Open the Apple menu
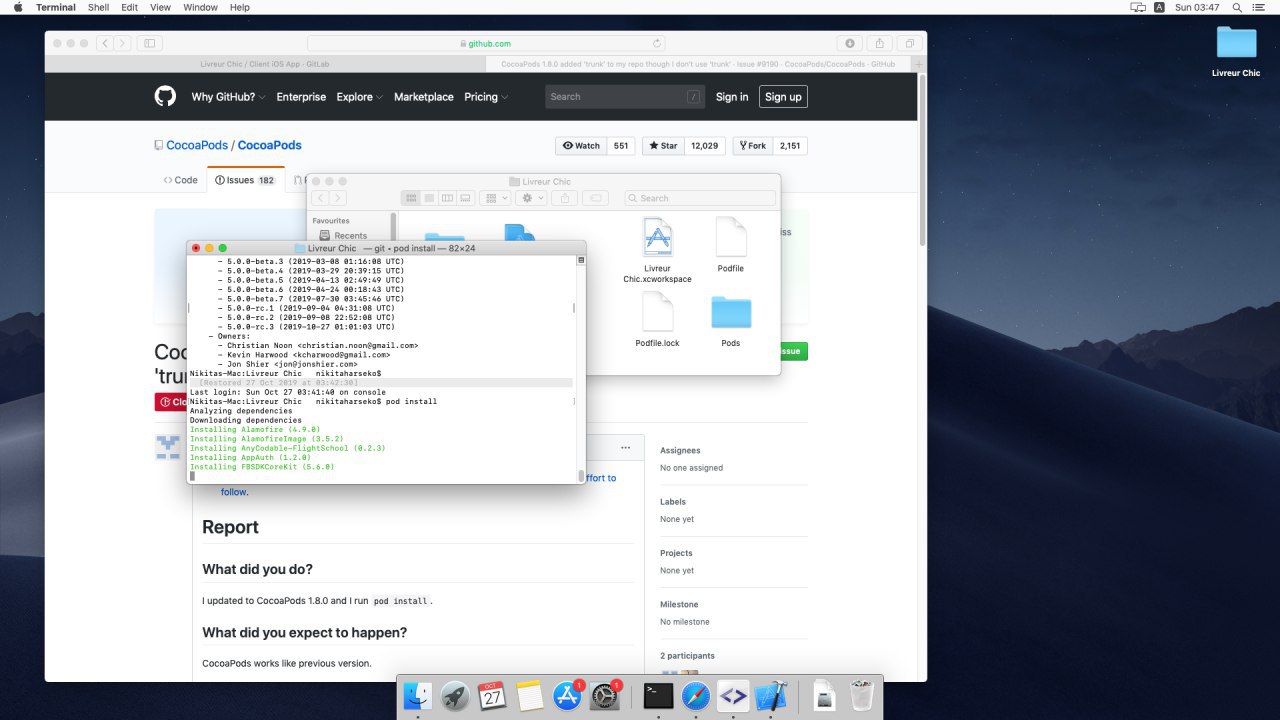This screenshot has width=1280, height=720. click(18, 7)
